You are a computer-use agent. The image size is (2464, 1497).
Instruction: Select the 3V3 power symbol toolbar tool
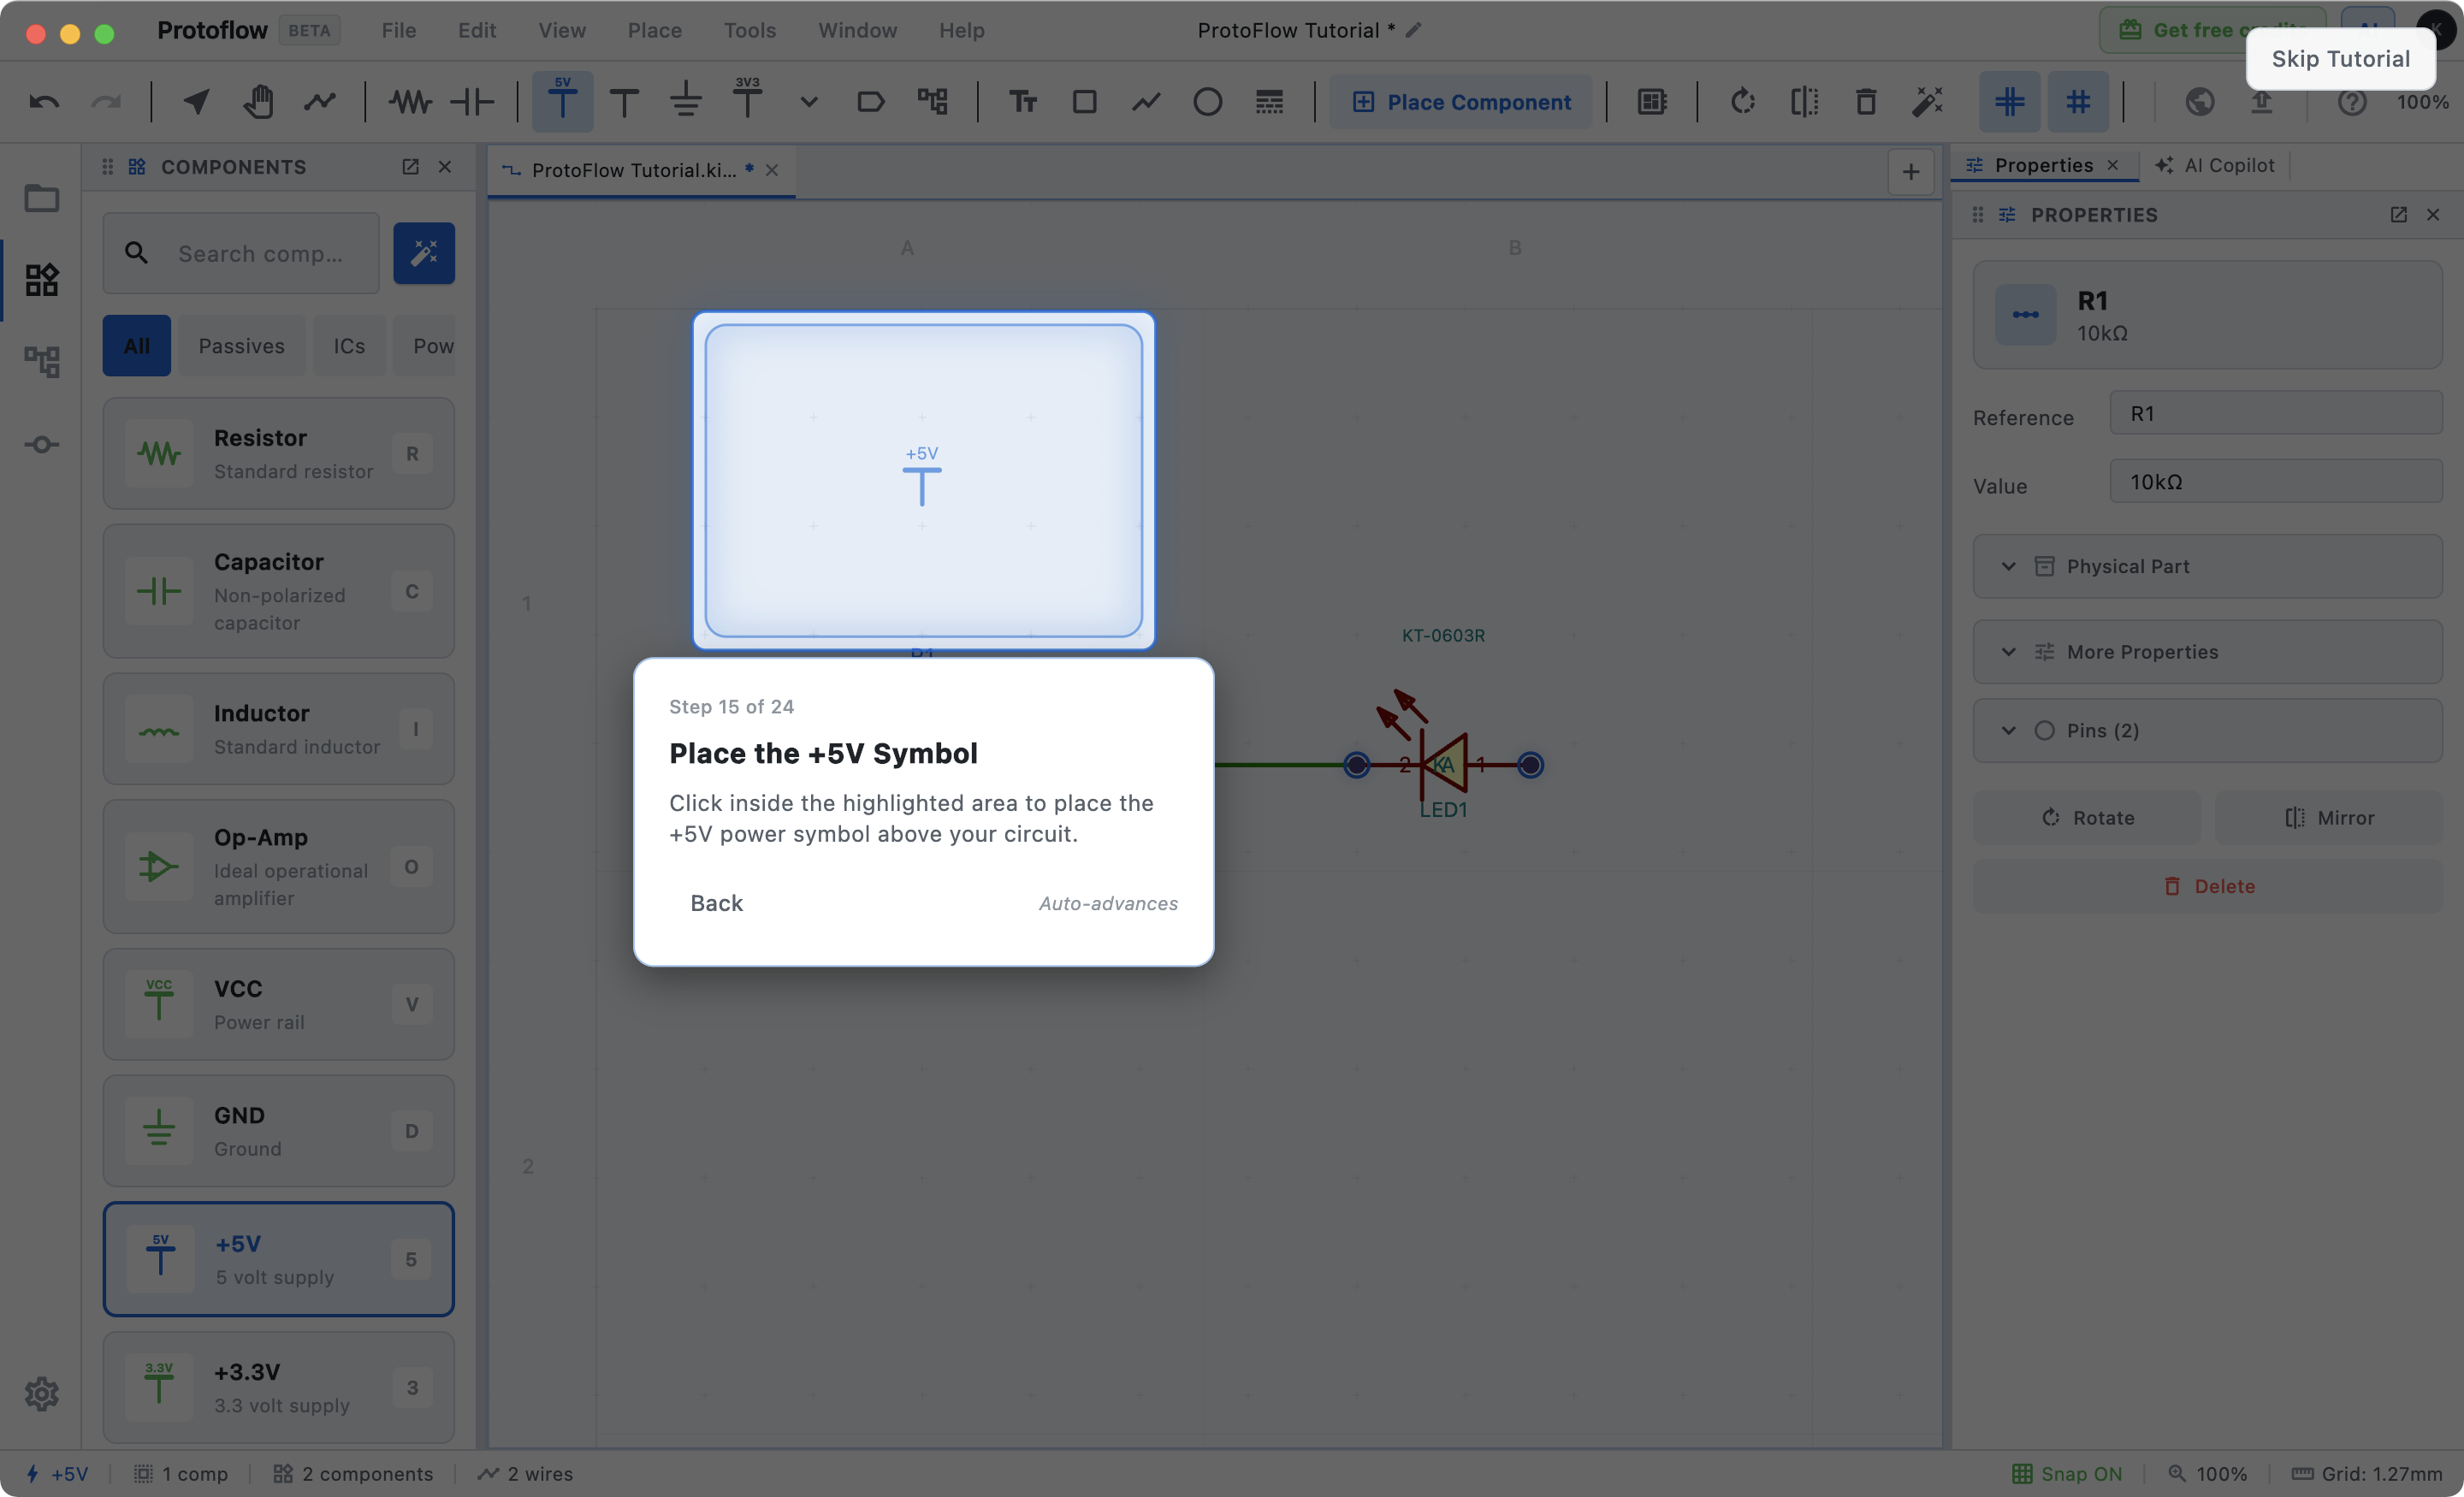click(747, 101)
